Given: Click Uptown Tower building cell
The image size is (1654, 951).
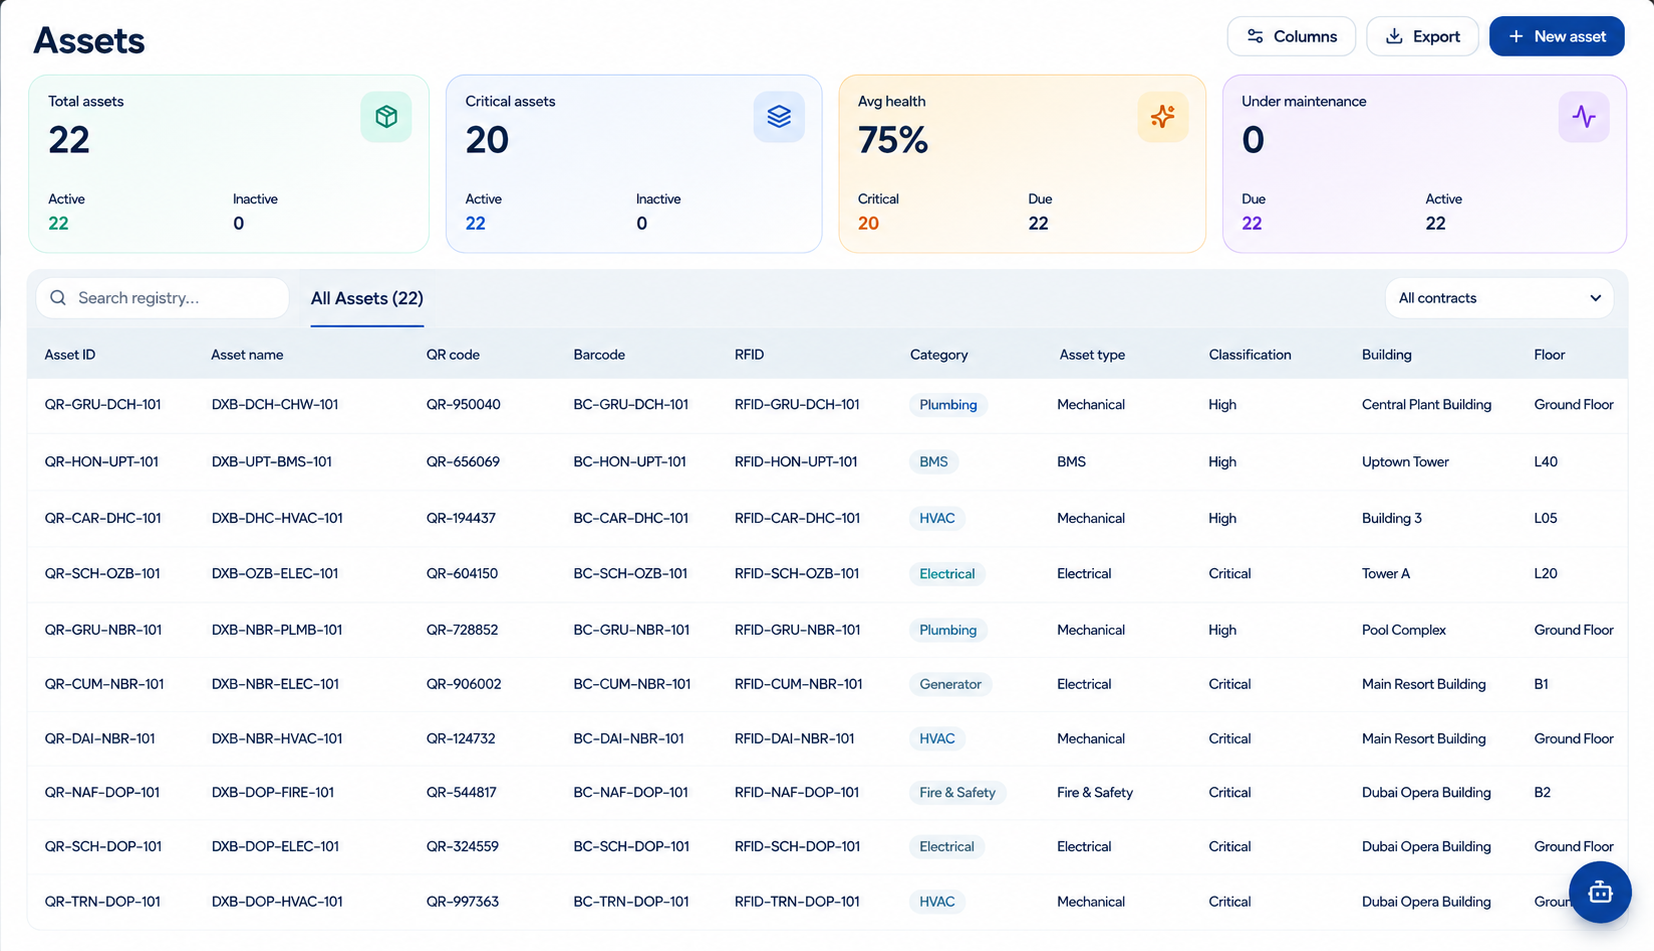Looking at the screenshot, I should [x=1405, y=462].
